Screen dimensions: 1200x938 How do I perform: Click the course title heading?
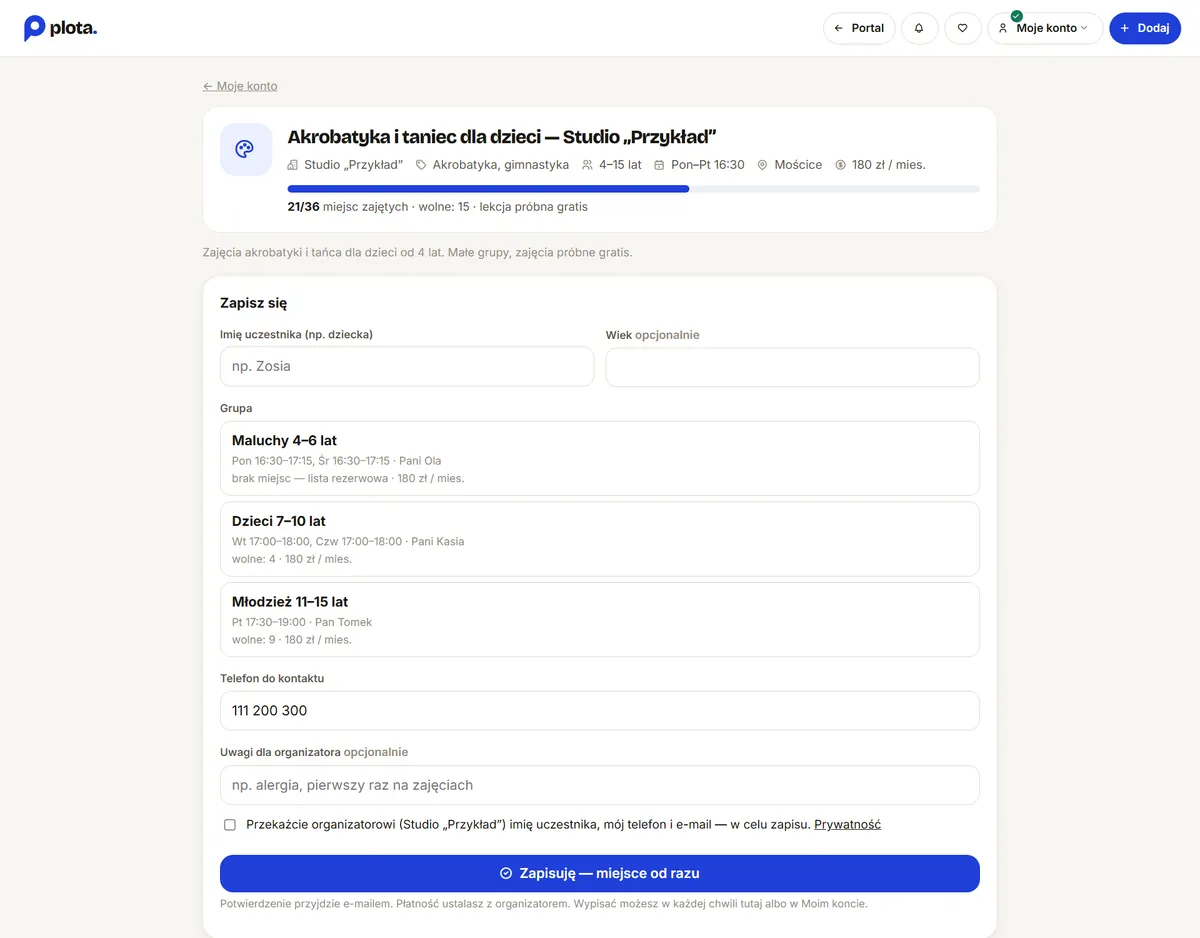502,137
